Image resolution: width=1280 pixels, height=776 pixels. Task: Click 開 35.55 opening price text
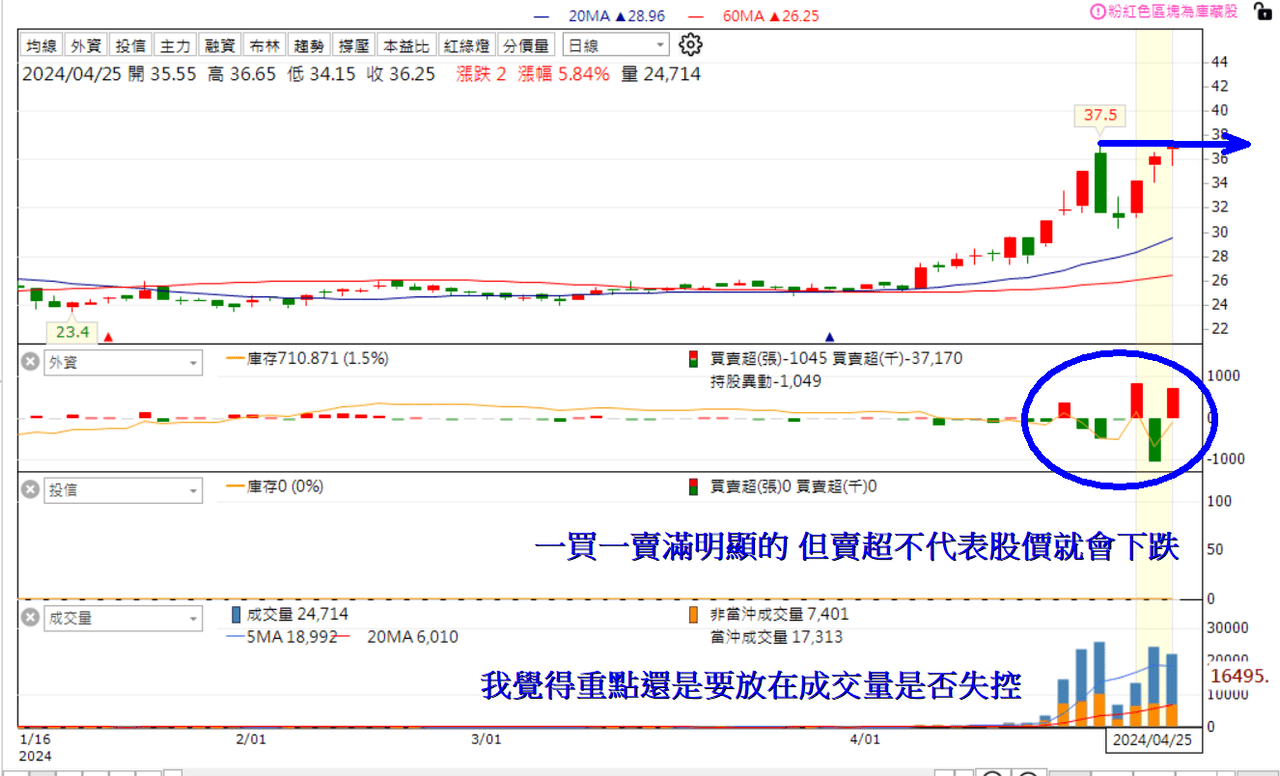point(162,74)
